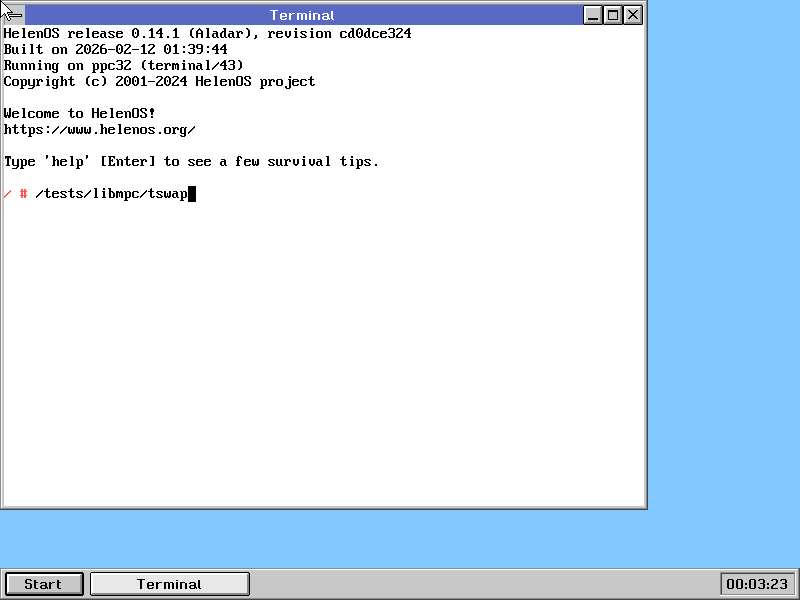Close the Terminal window
This screenshot has width=800, height=600.
click(x=633, y=15)
